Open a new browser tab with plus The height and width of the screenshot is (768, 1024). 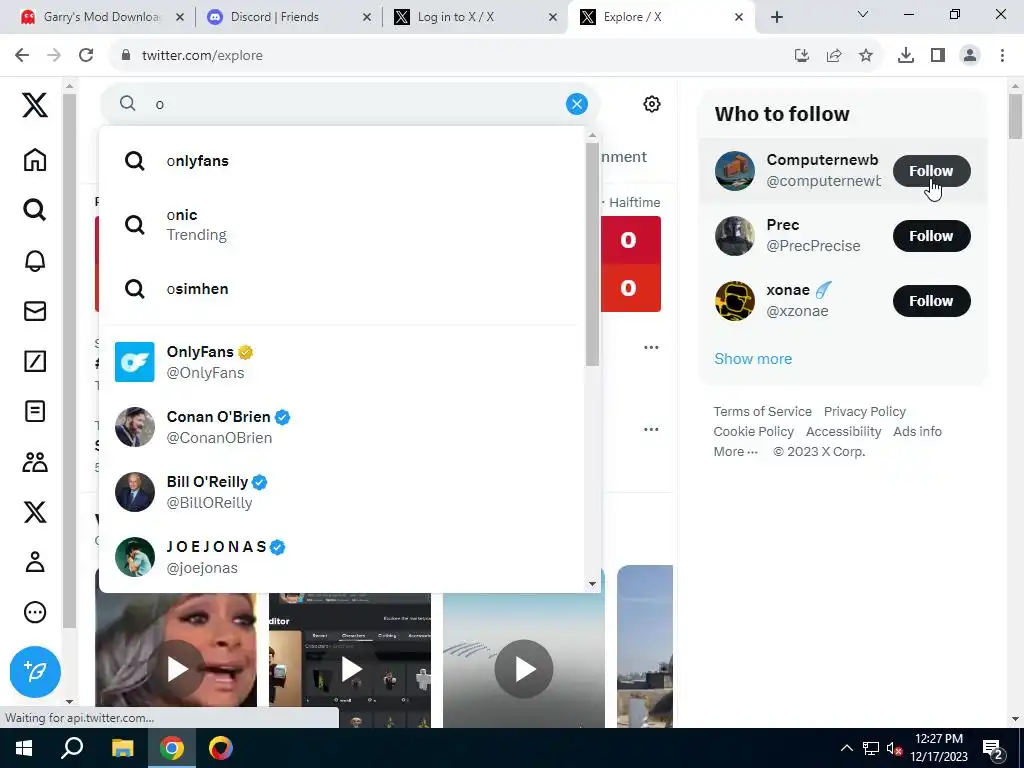[x=776, y=17]
